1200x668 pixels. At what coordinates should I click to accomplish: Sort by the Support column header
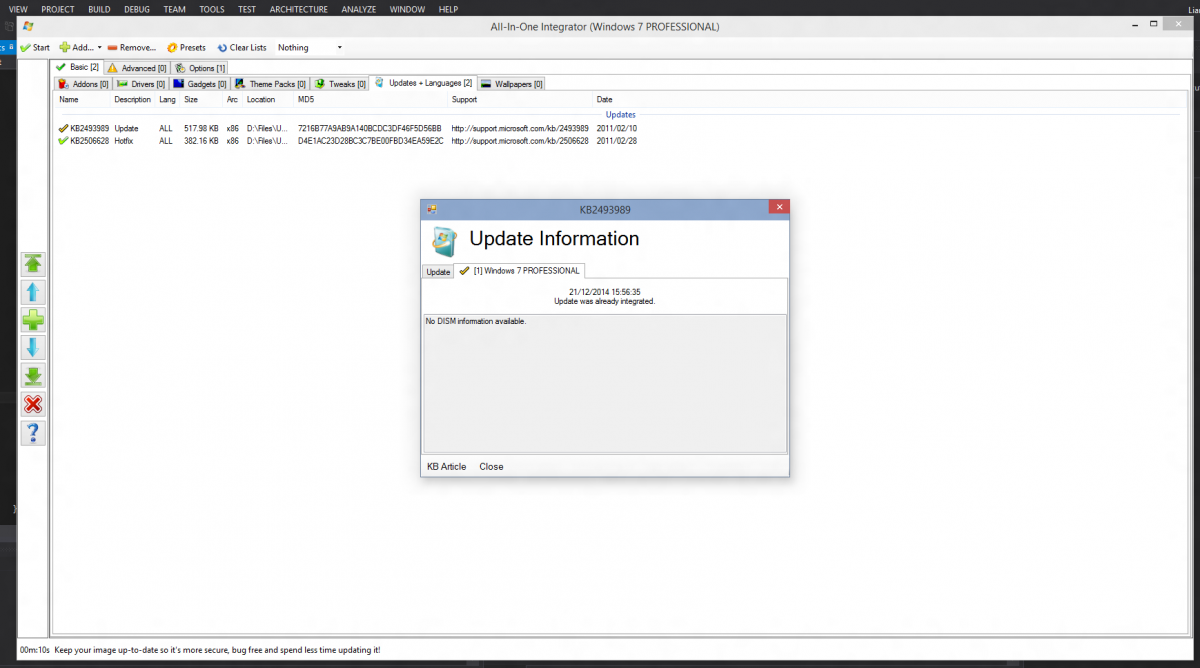pyautogui.click(x=464, y=100)
